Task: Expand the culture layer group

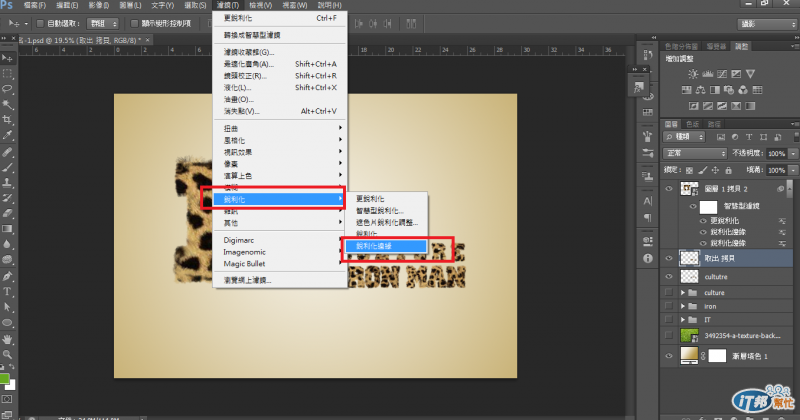Action: 683,292
